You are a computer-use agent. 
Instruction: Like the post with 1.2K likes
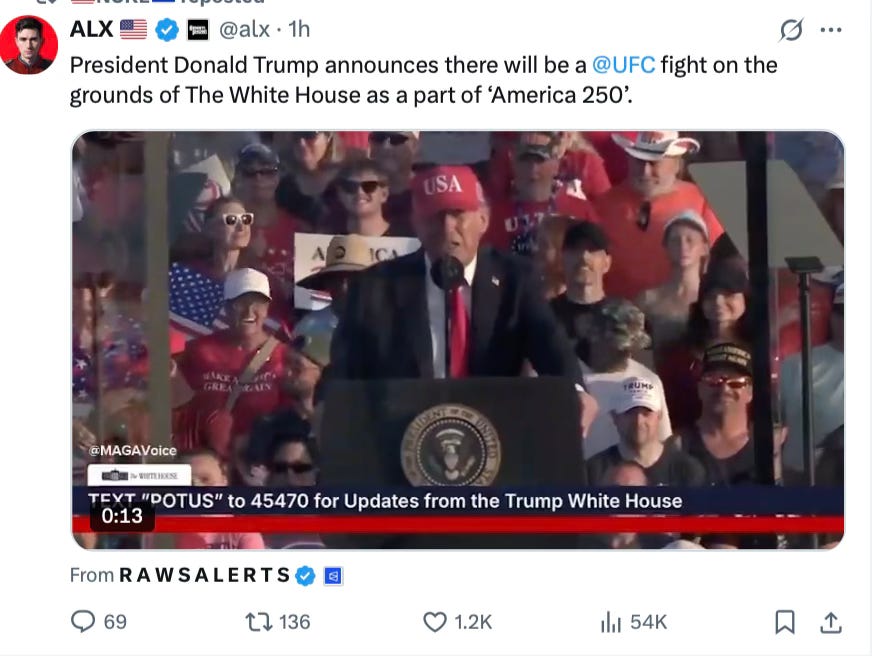coord(435,622)
